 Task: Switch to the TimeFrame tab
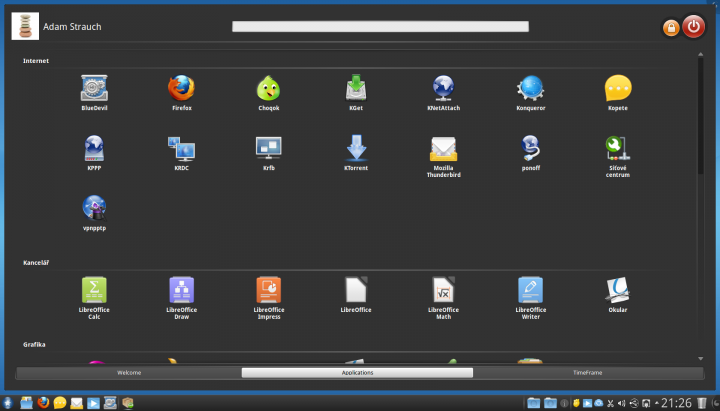[587, 372]
